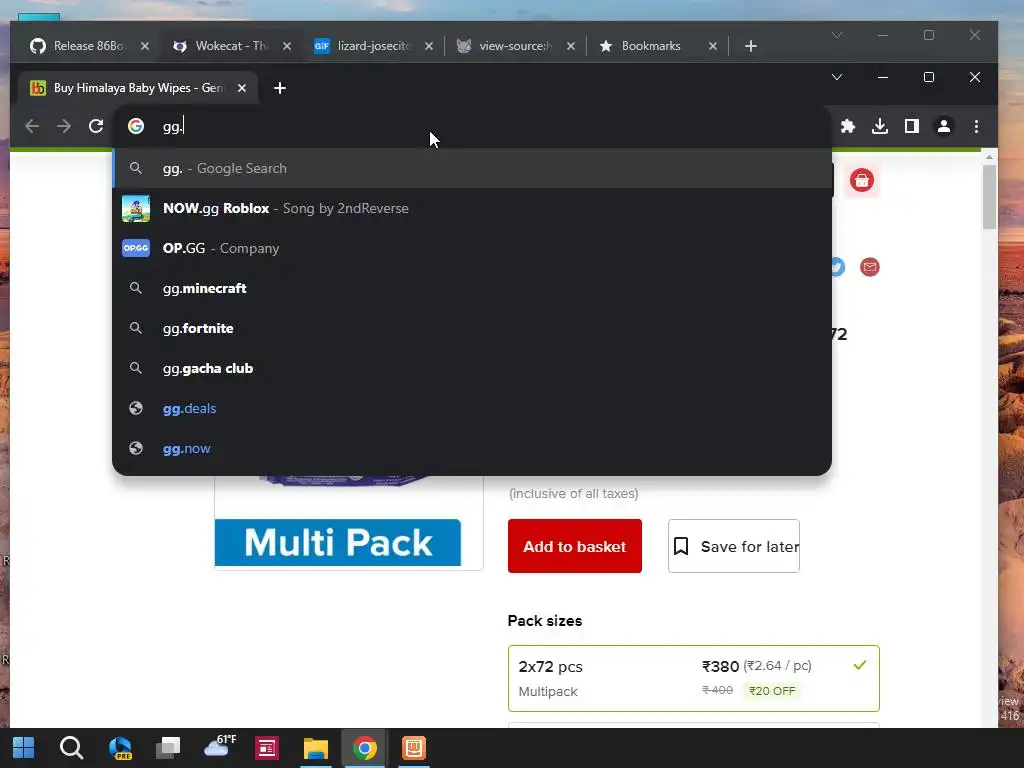The height and width of the screenshot is (768, 1024).
Task: Click the red basket icon on page
Action: 862,180
